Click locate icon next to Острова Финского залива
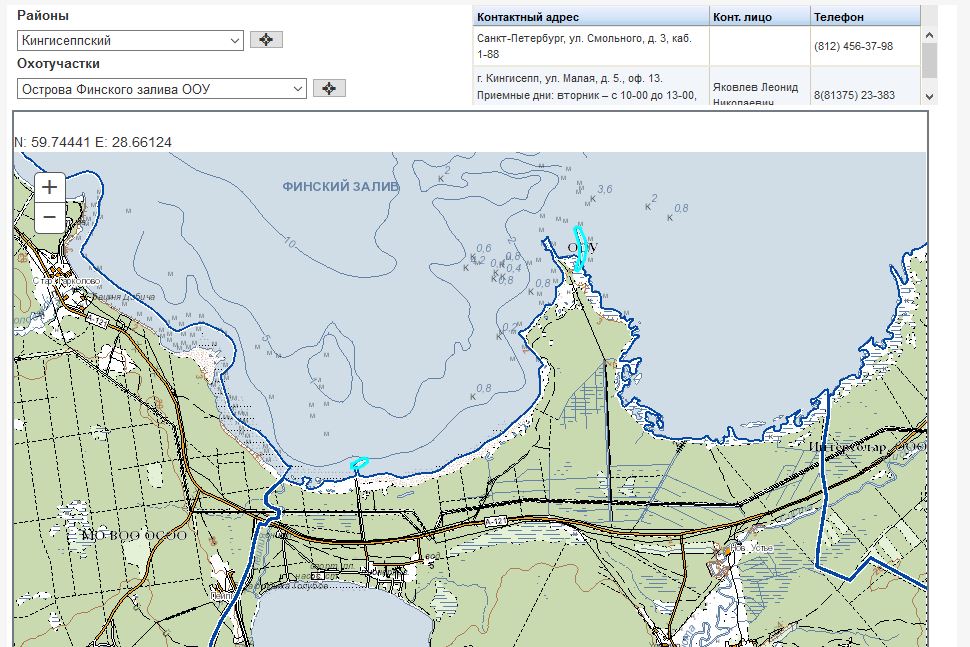Image resolution: width=970 pixels, height=647 pixels. [x=329, y=89]
